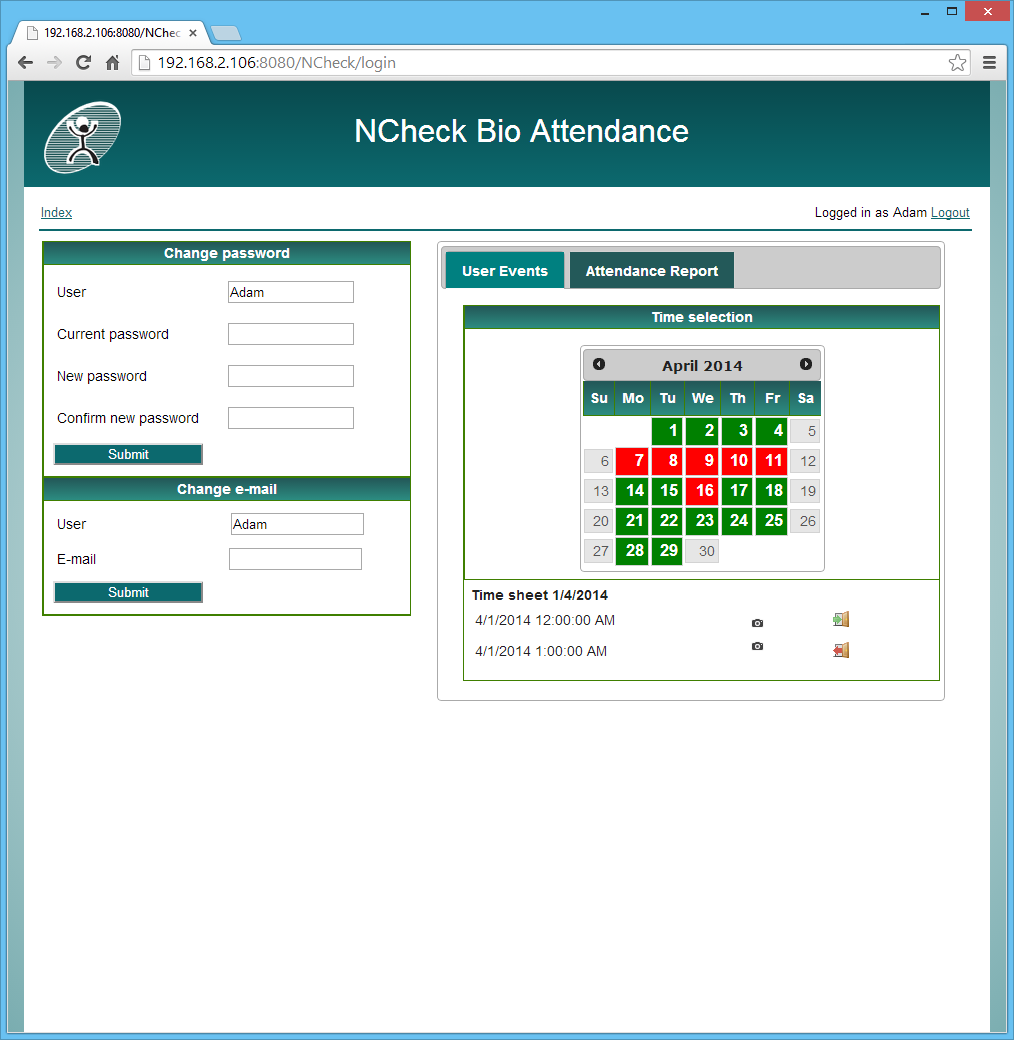The height and width of the screenshot is (1040, 1014).
Task: Click inside the E-mail input field
Action: click(295, 559)
